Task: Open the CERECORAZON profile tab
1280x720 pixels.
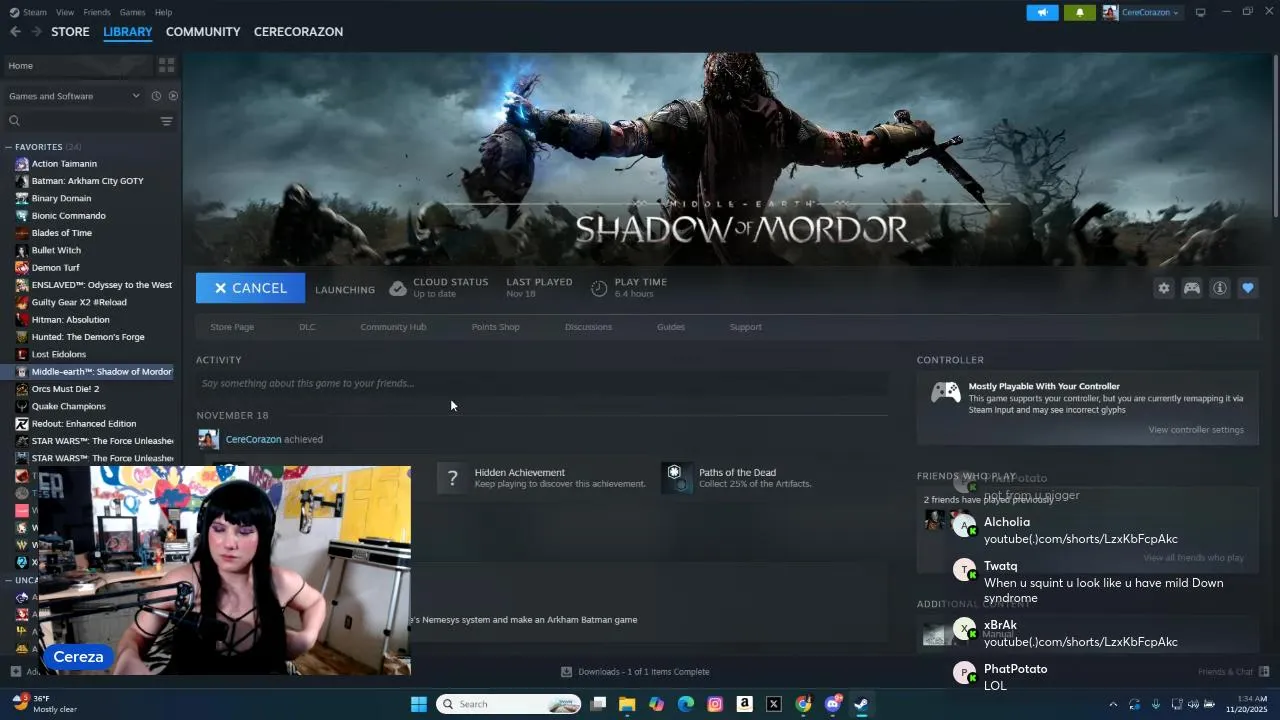Action: [298, 32]
